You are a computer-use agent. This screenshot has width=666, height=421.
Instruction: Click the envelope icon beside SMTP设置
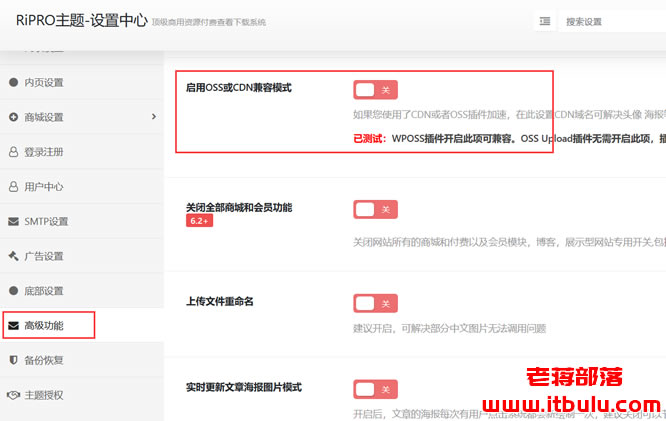14,221
